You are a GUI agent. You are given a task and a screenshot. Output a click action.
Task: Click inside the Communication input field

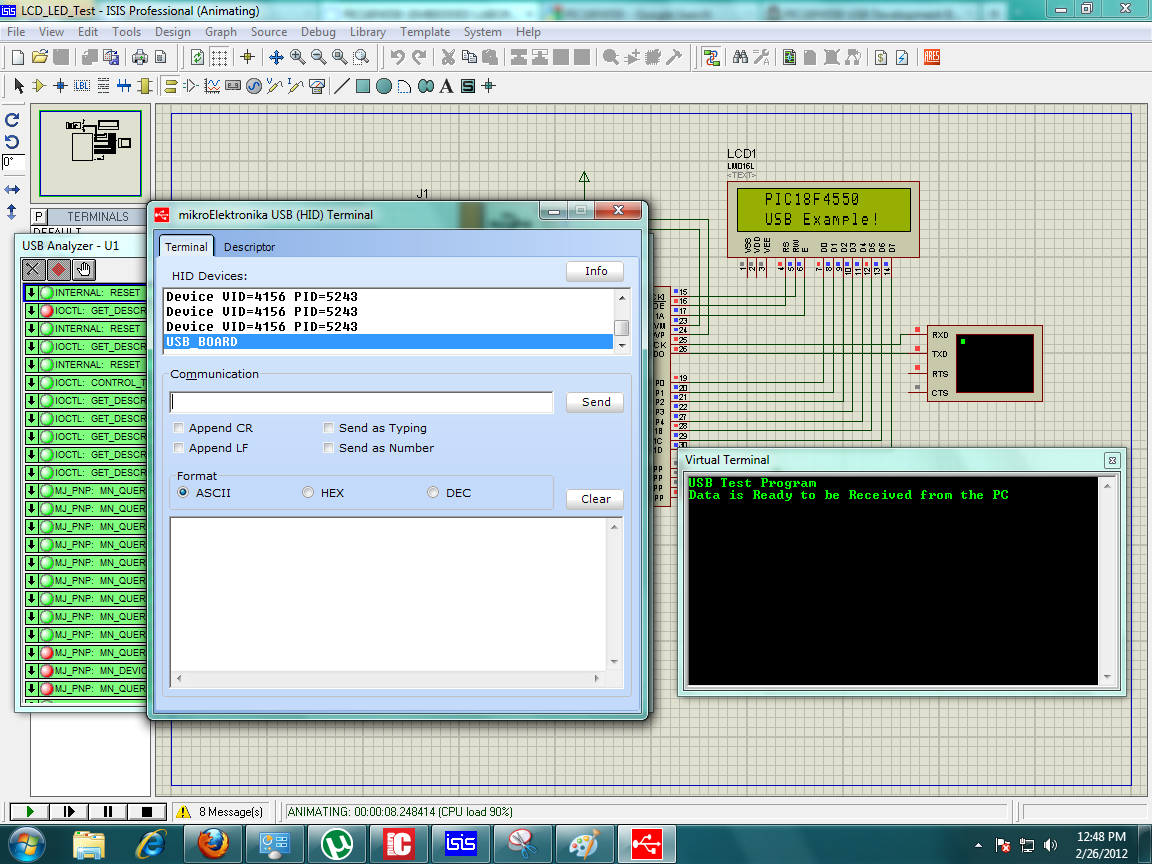(360, 402)
